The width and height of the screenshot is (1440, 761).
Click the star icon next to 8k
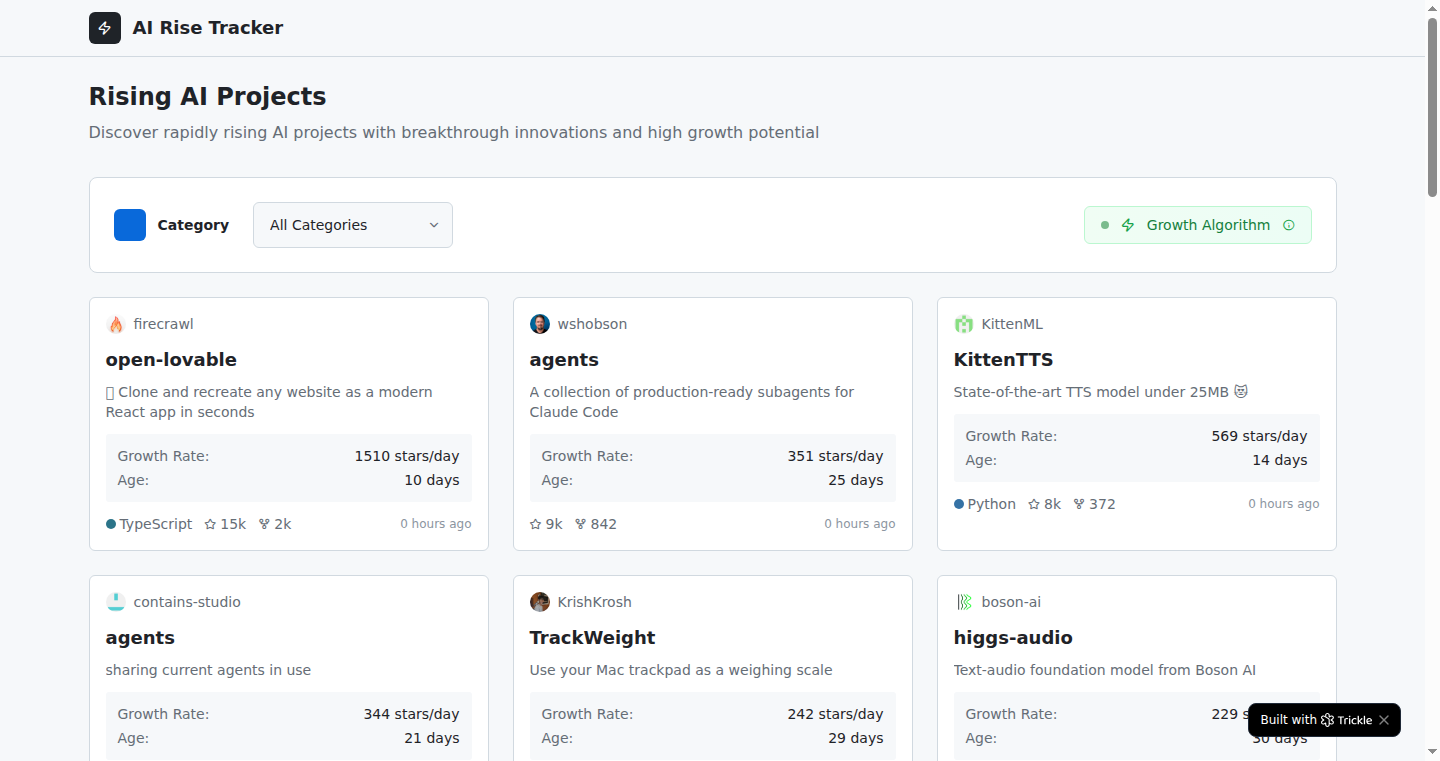pyautogui.click(x=1034, y=504)
